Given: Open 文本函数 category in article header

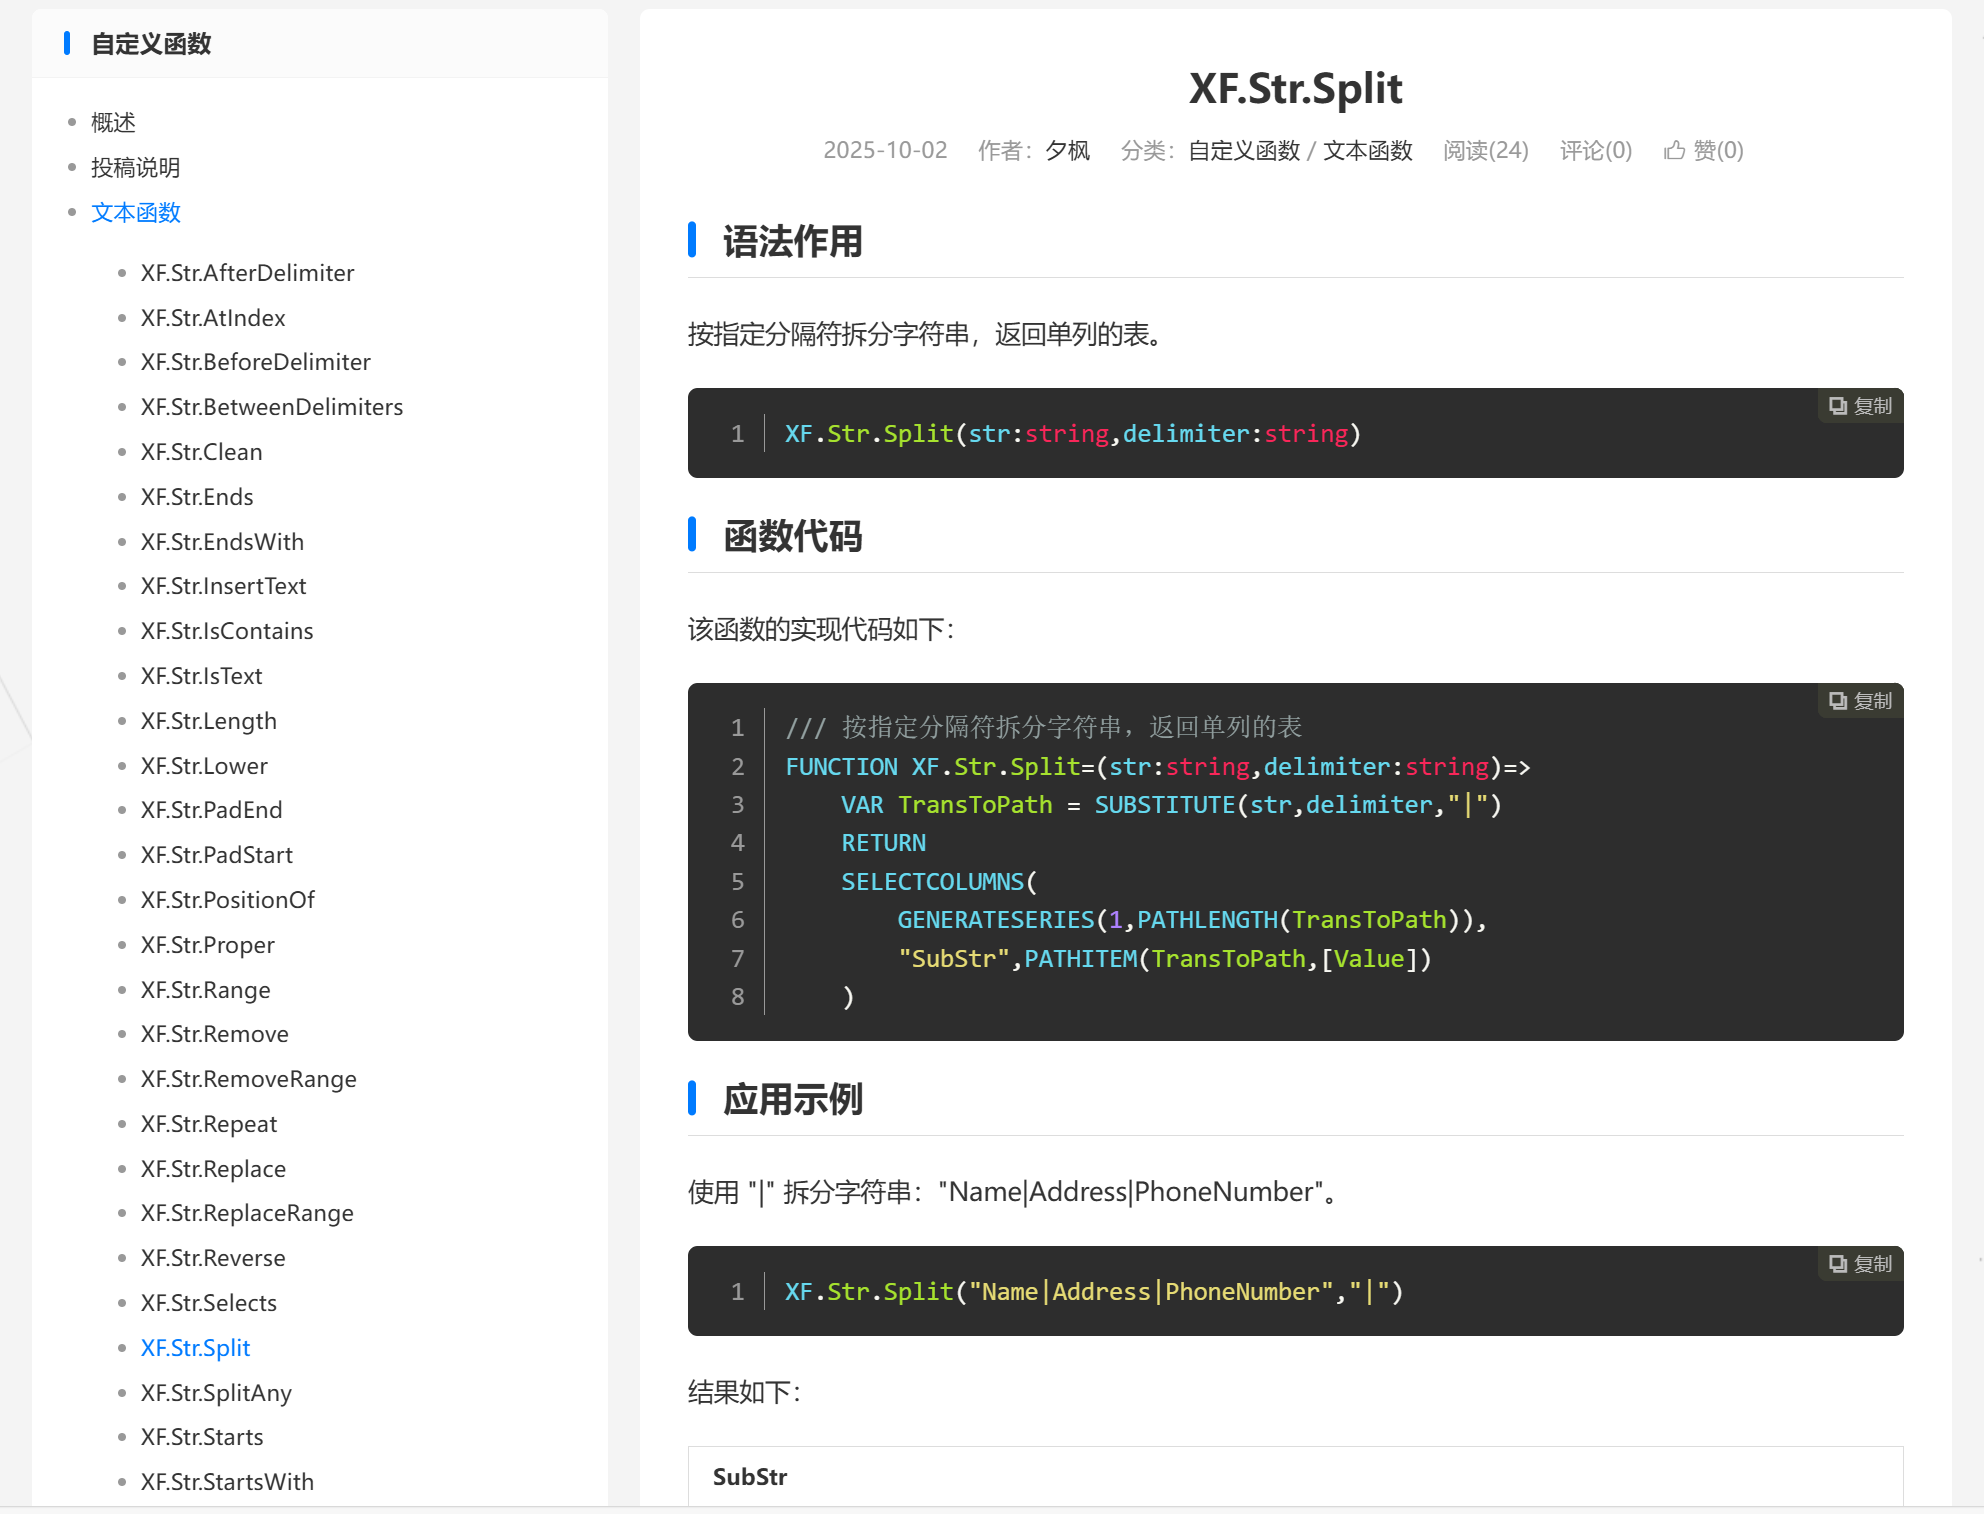Looking at the screenshot, I should tap(1367, 150).
